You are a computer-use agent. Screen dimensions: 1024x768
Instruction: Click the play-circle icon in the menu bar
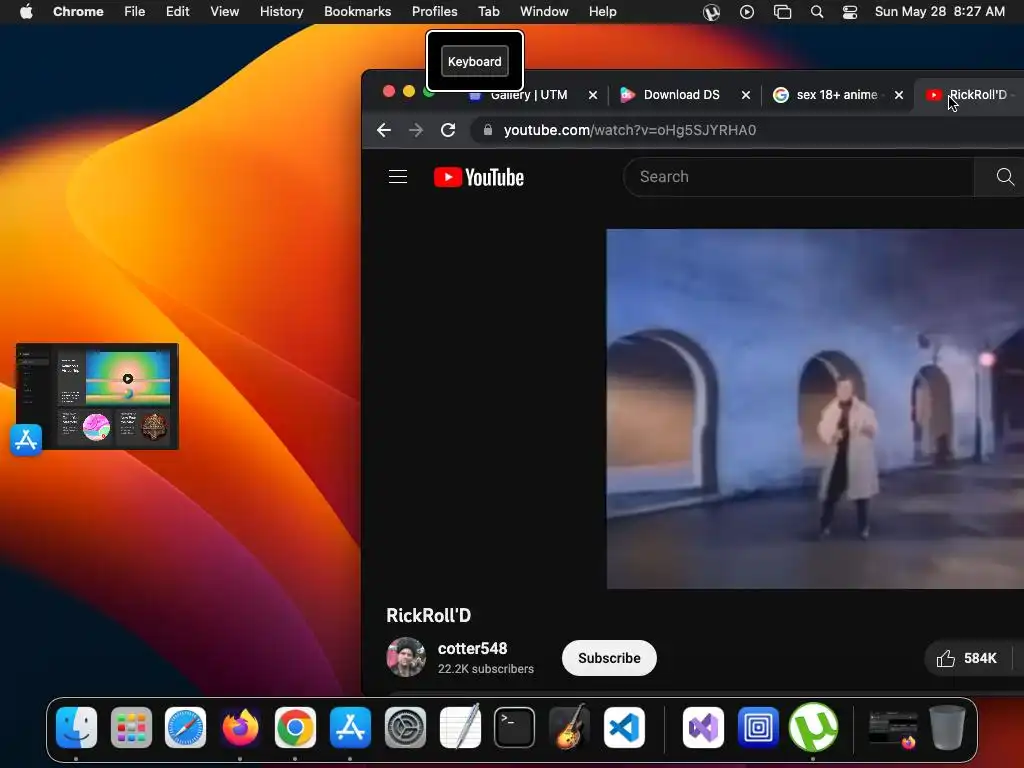pos(746,12)
